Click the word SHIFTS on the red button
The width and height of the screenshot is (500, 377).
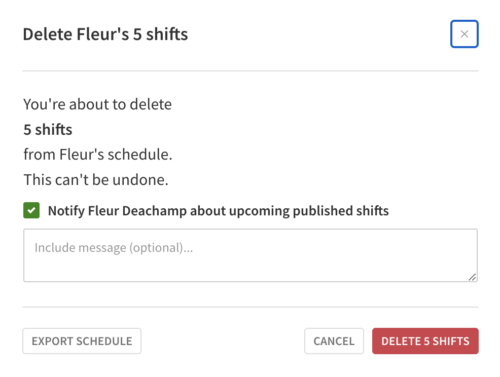coord(451,341)
